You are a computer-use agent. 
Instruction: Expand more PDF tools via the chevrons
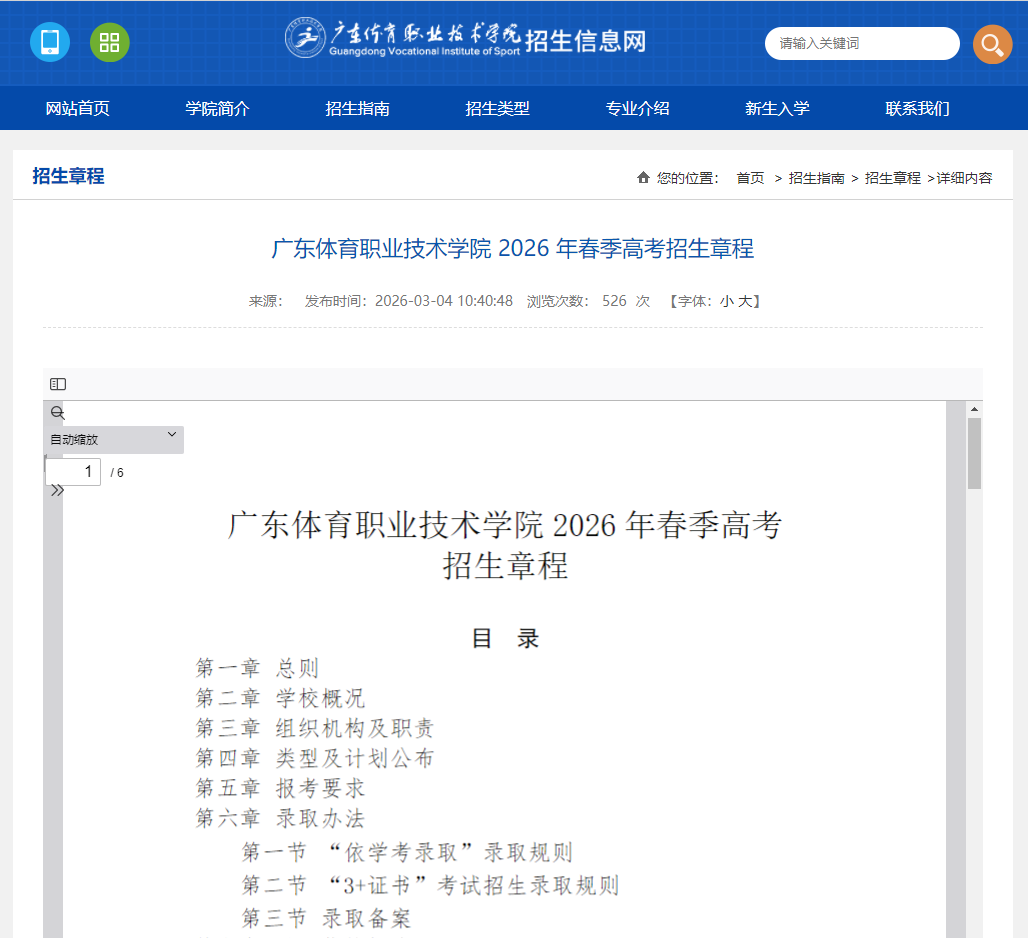(57, 491)
